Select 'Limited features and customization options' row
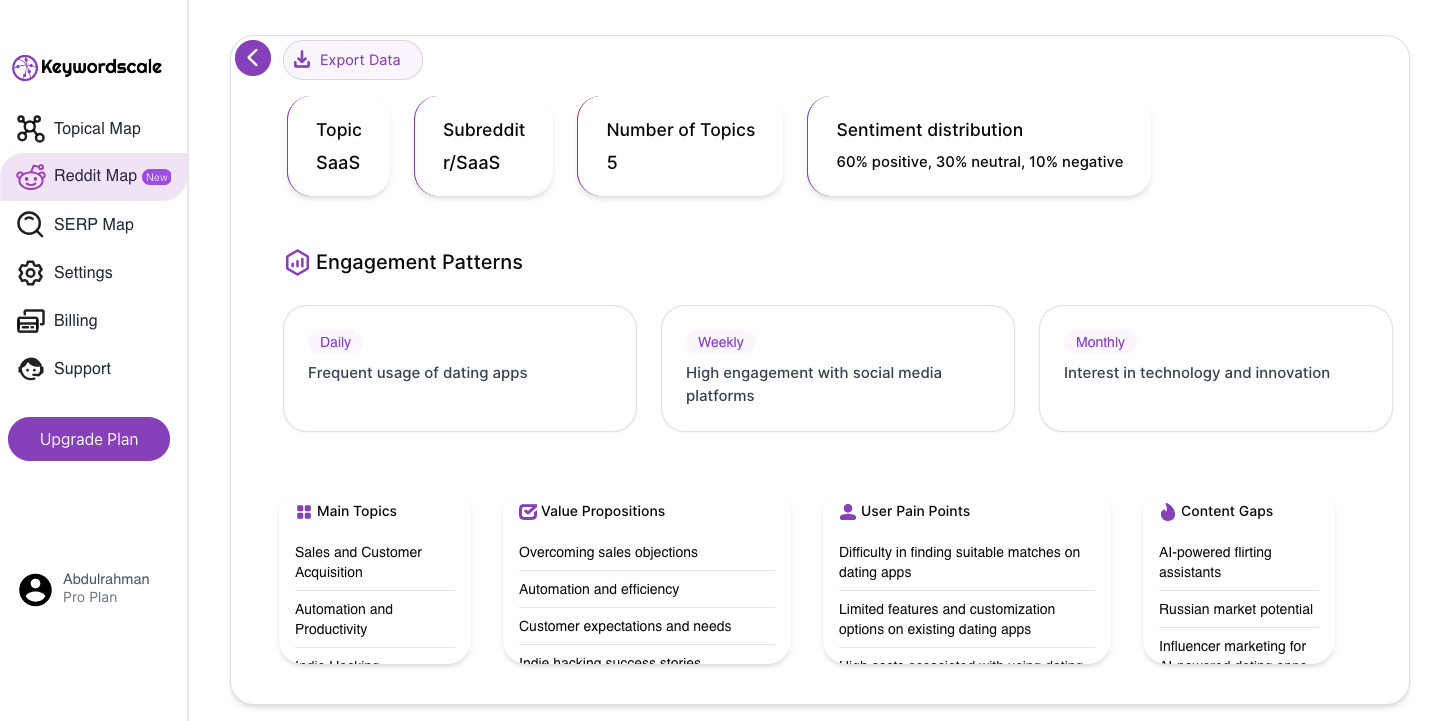Image resolution: width=1438 pixels, height=721 pixels. click(x=967, y=619)
